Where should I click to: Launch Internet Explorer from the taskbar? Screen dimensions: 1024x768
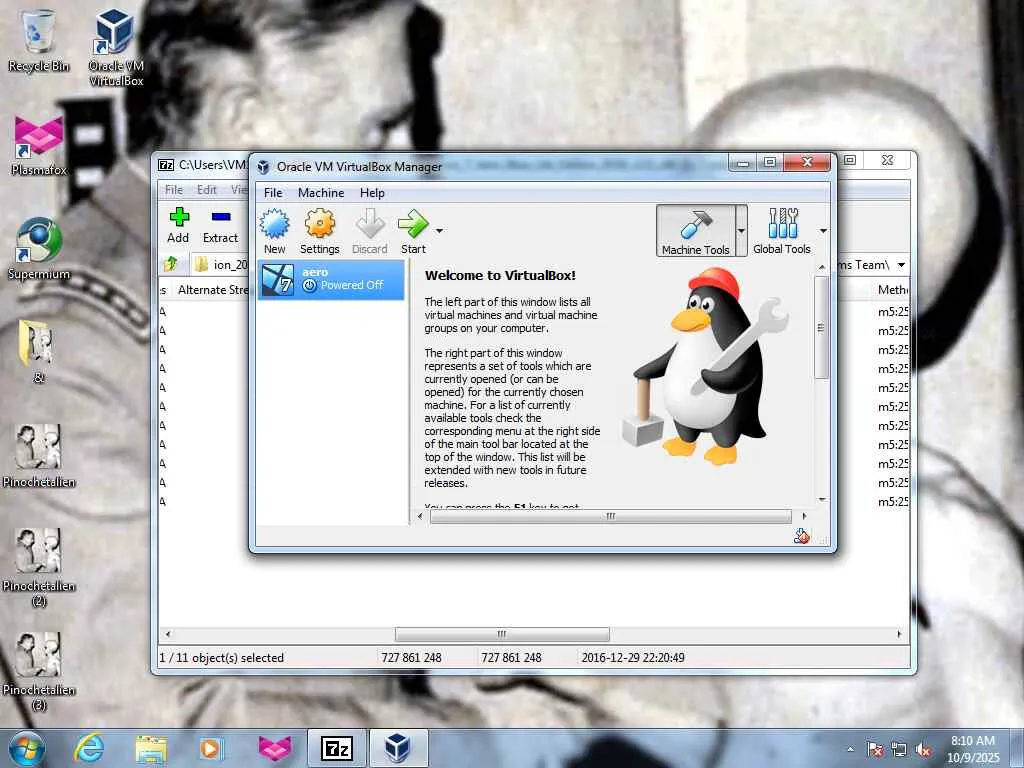(89, 748)
